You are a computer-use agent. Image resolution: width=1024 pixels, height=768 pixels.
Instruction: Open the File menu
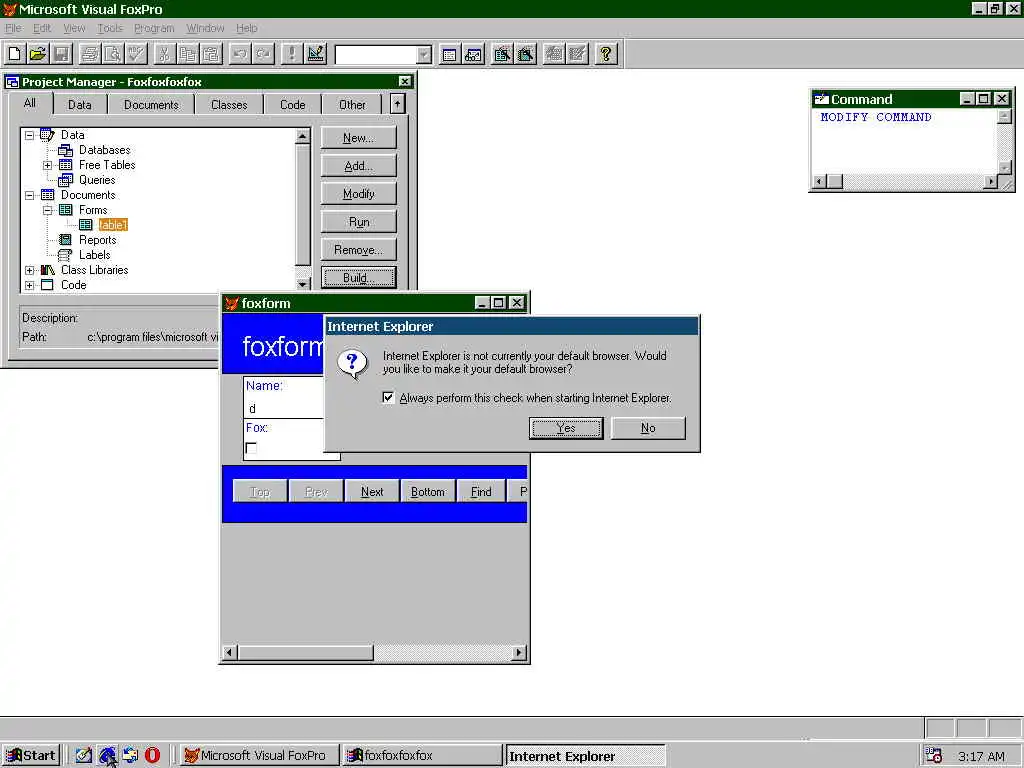(x=13, y=28)
